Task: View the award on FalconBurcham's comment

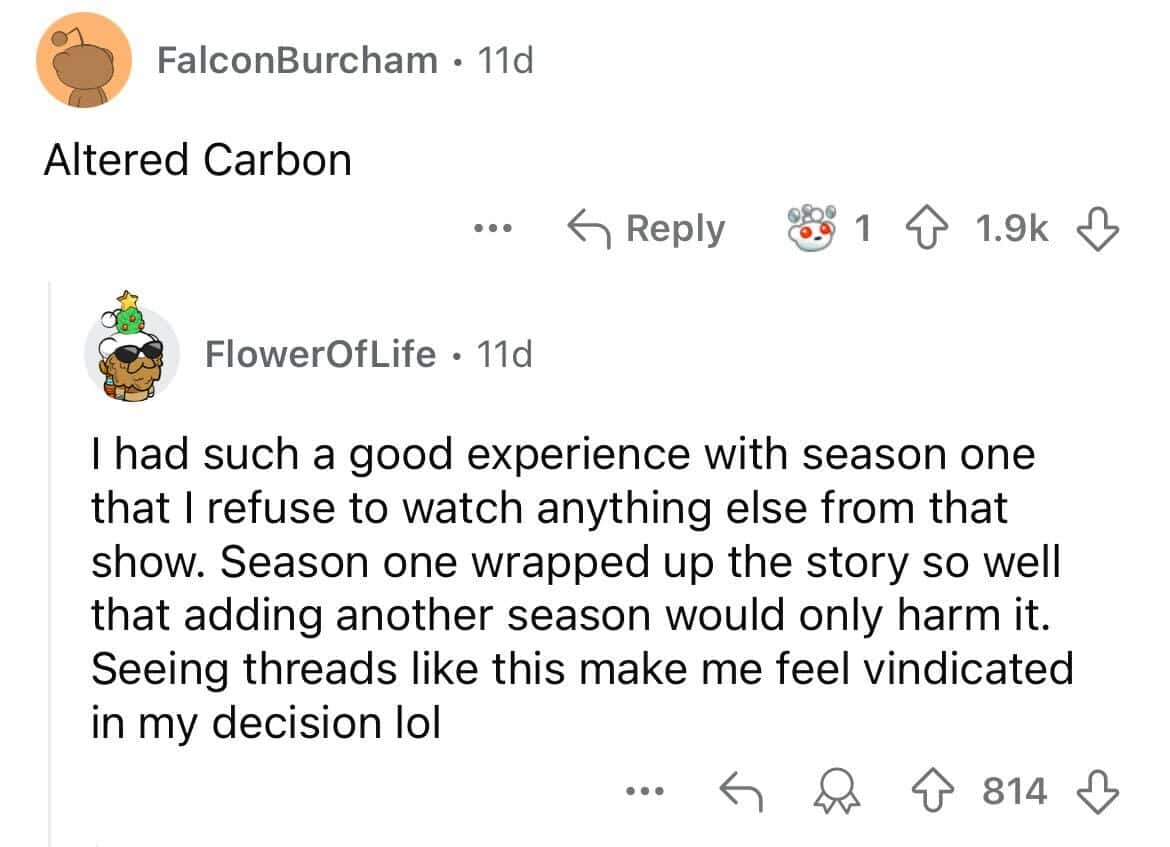Action: (816, 227)
